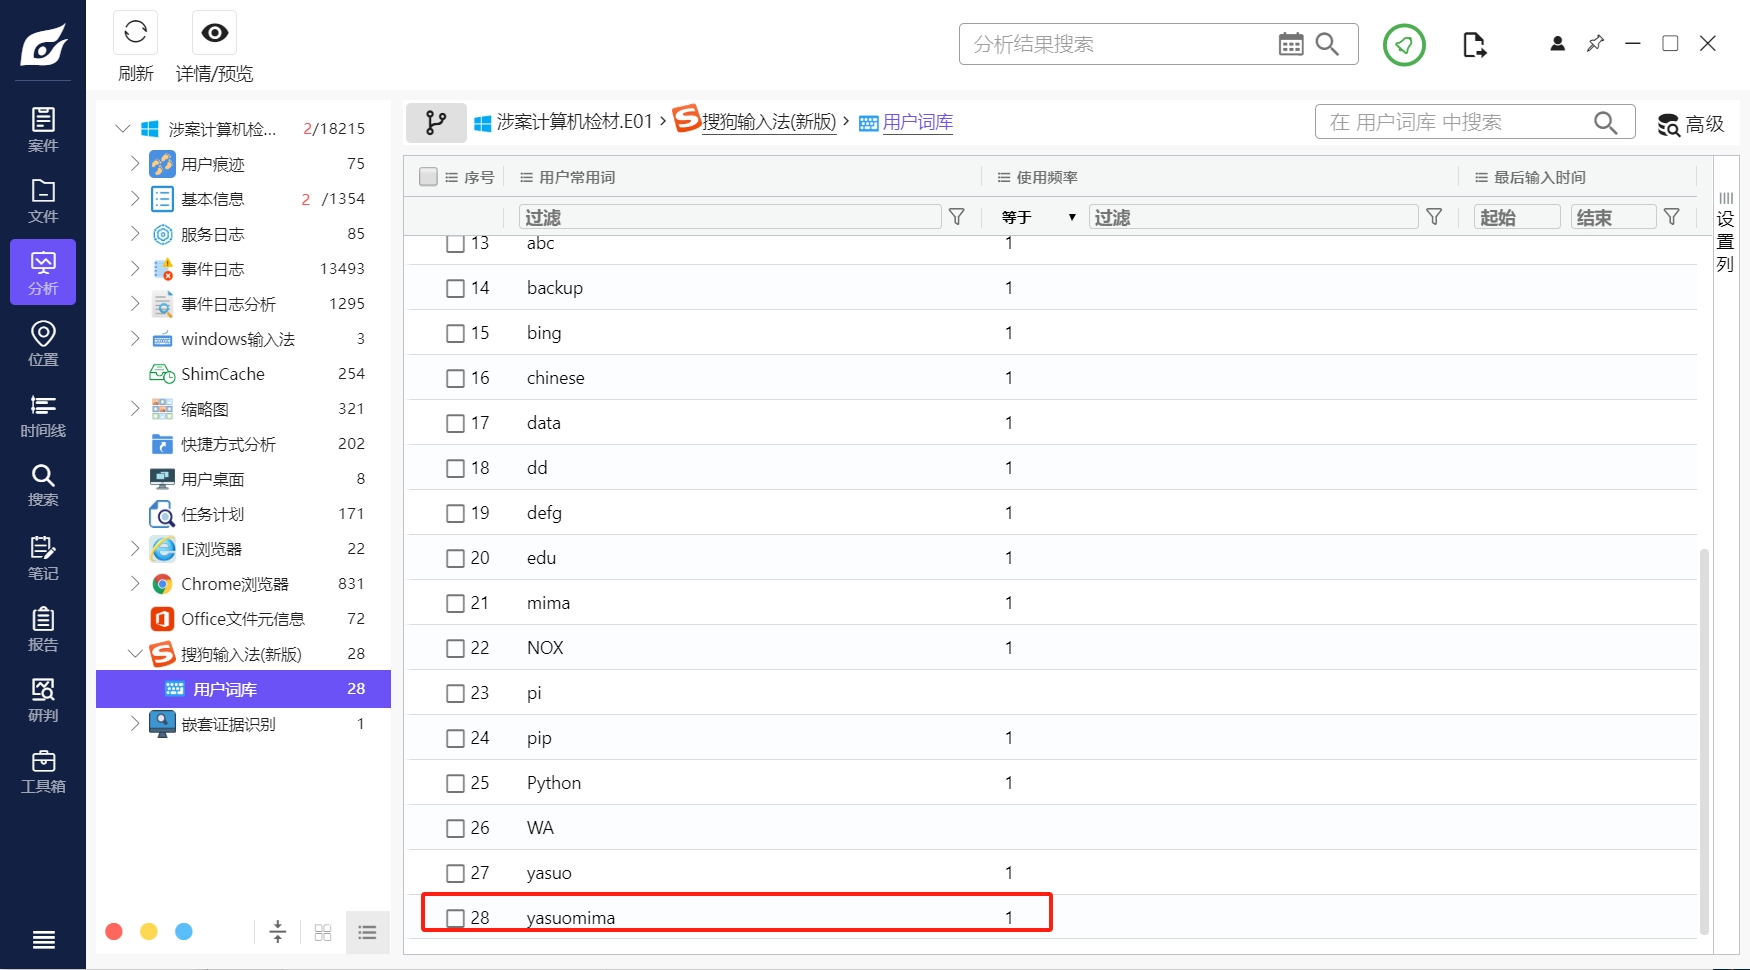1750x970 pixels.
Task: Click the Refresh (刷新) icon
Action: pos(135,32)
